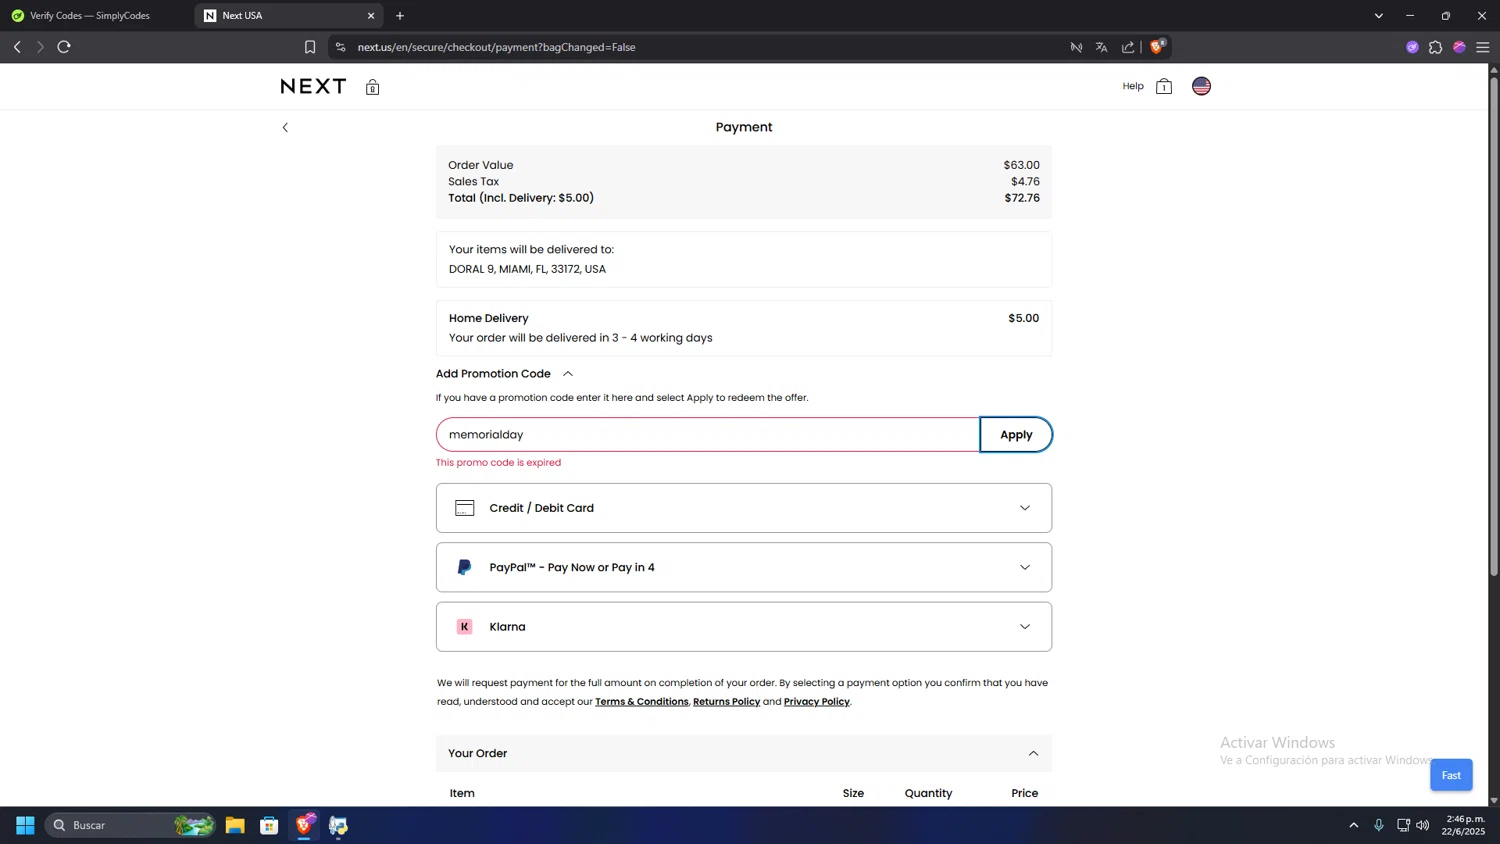
Task: Open the extensions puzzle icon
Action: point(1435,47)
